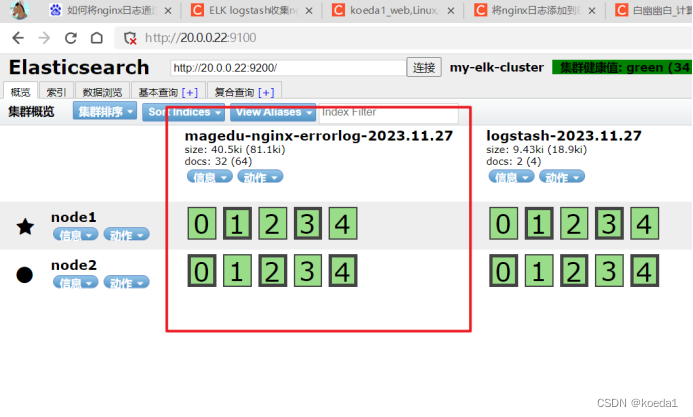Click the node2 circle icon
Image resolution: width=693 pixels, height=417 pixels.
coord(25,274)
